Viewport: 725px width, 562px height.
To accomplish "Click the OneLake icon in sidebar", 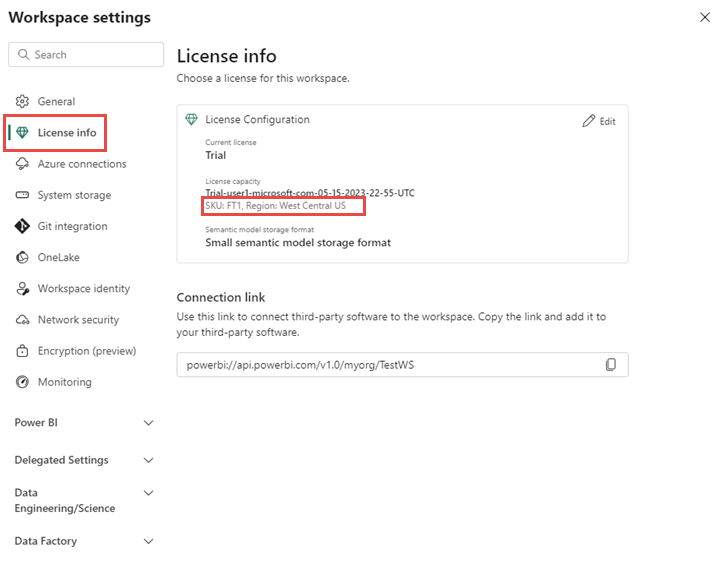I will (23, 257).
